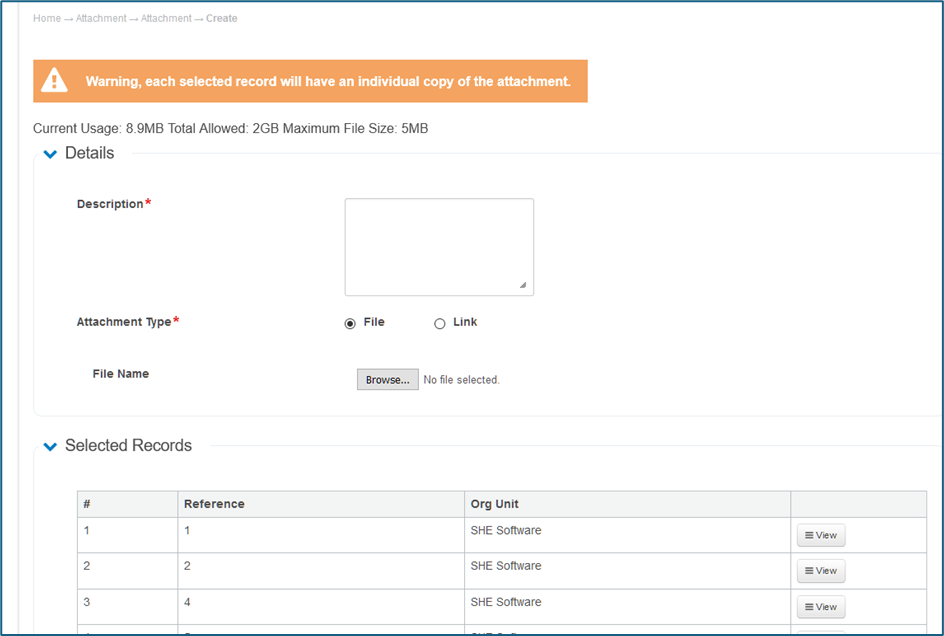Click SHE Software cell in first row

point(505,530)
